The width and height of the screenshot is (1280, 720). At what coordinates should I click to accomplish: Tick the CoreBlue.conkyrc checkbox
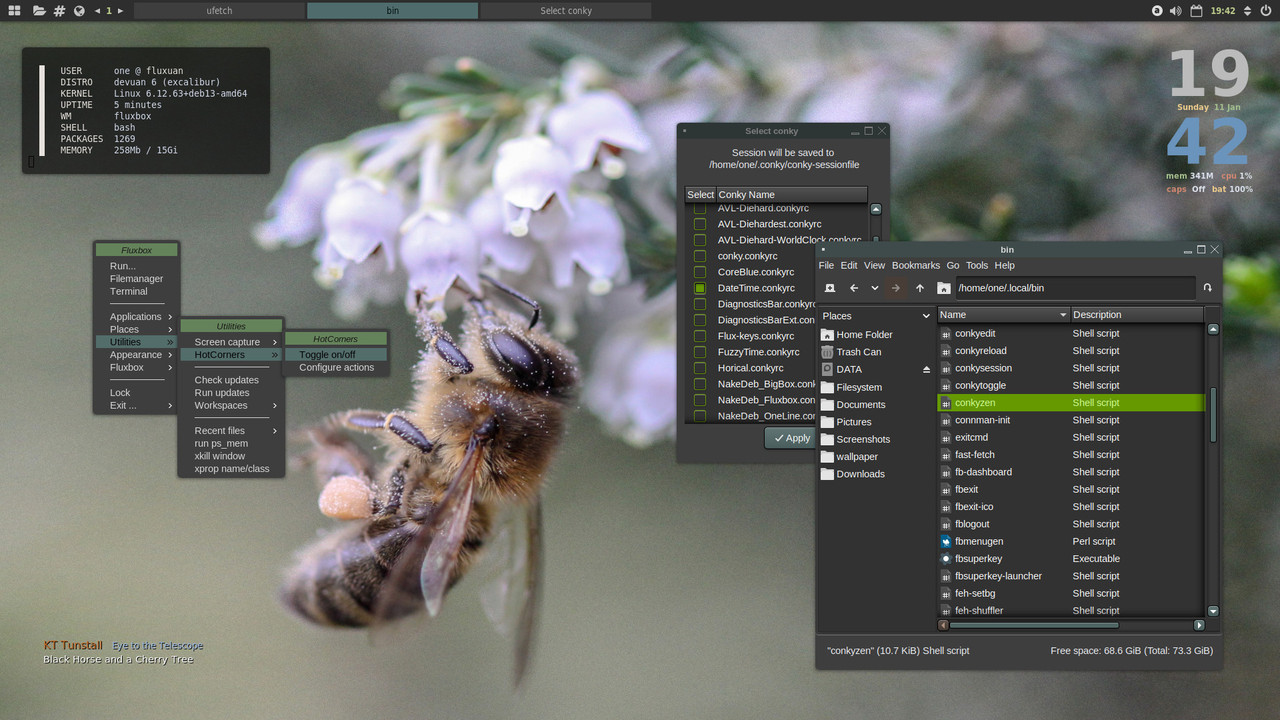coord(700,272)
